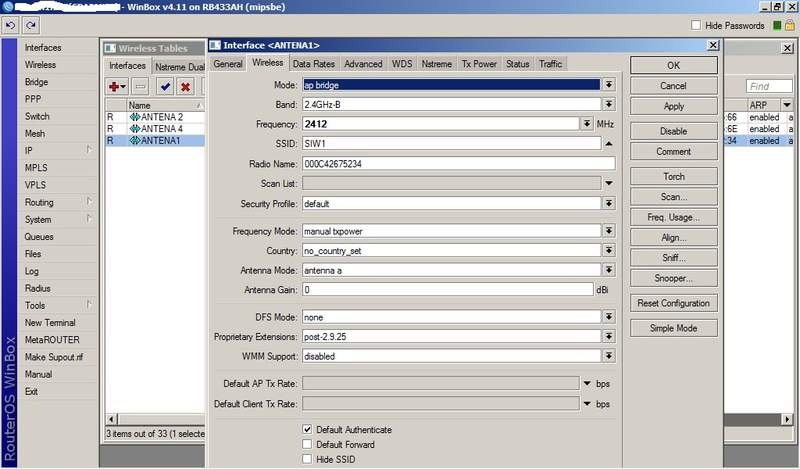Click the Undo arrow icon
800x469 pixels.
[x=10, y=25]
